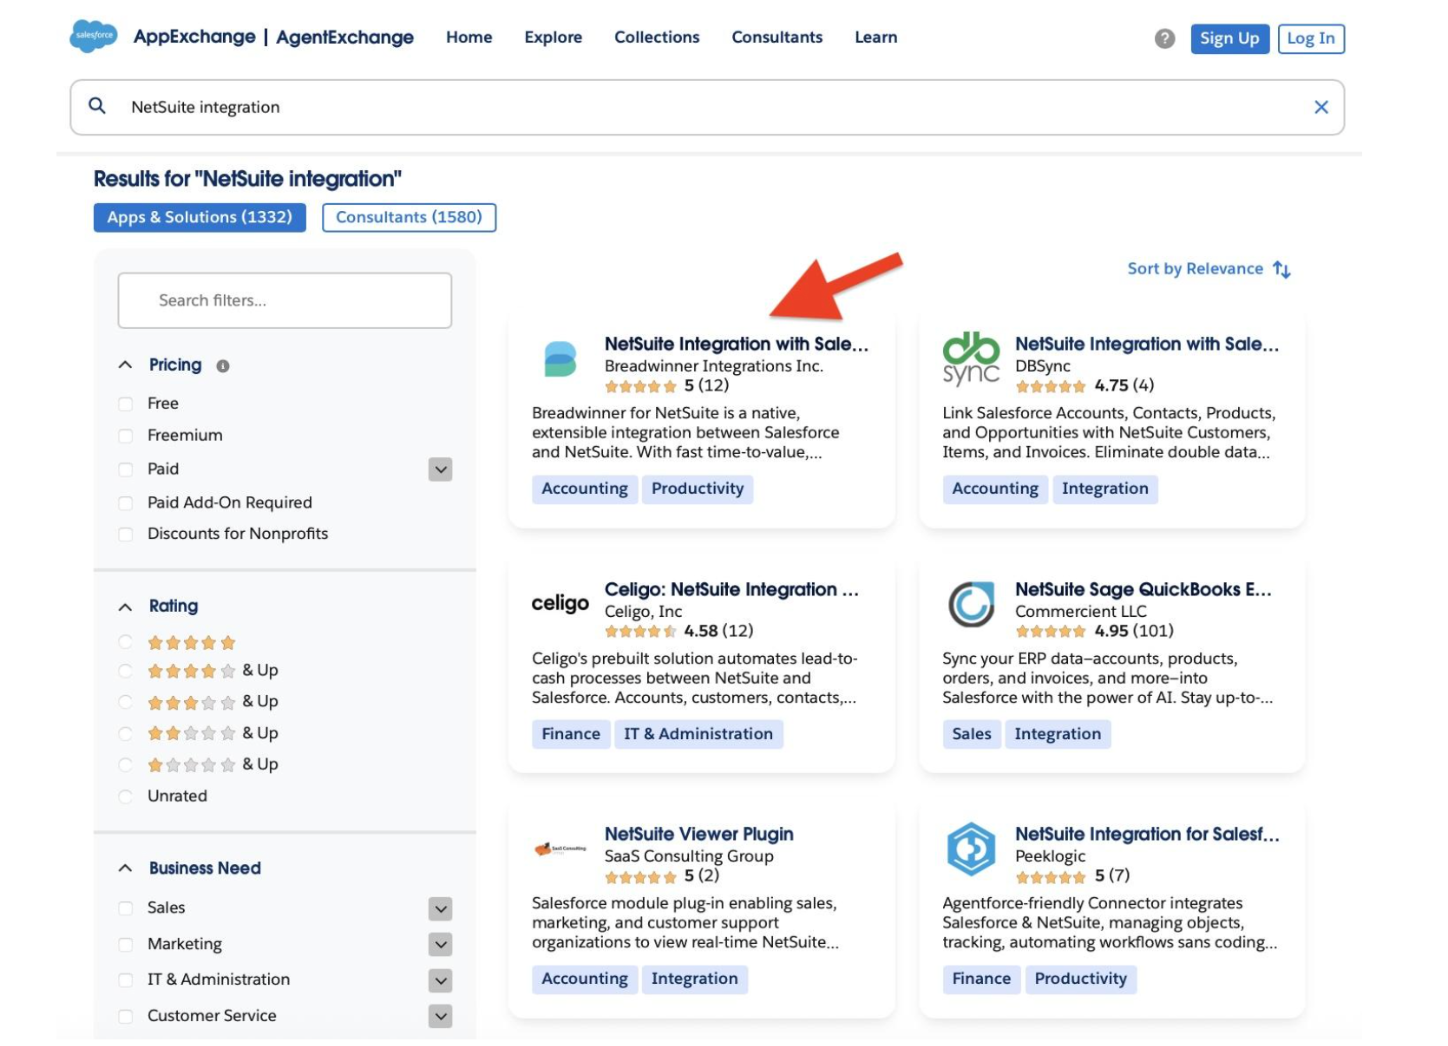Expand the Paid pricing options

click(440, 469)
